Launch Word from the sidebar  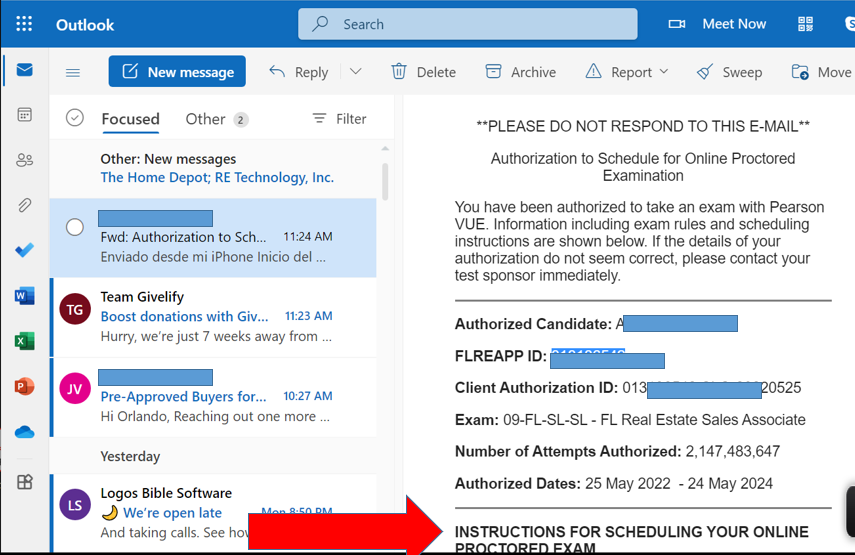click(25, 295)
